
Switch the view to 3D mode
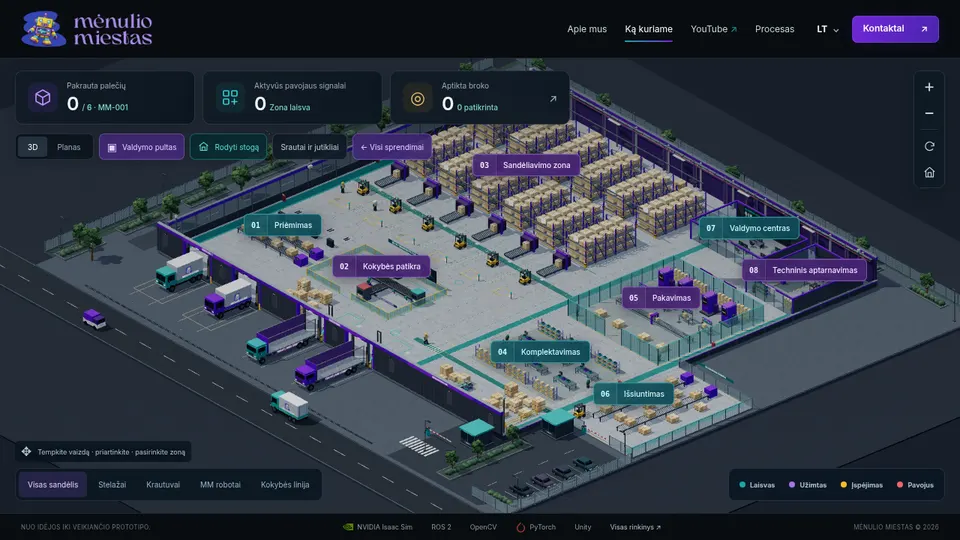[32, 147]
